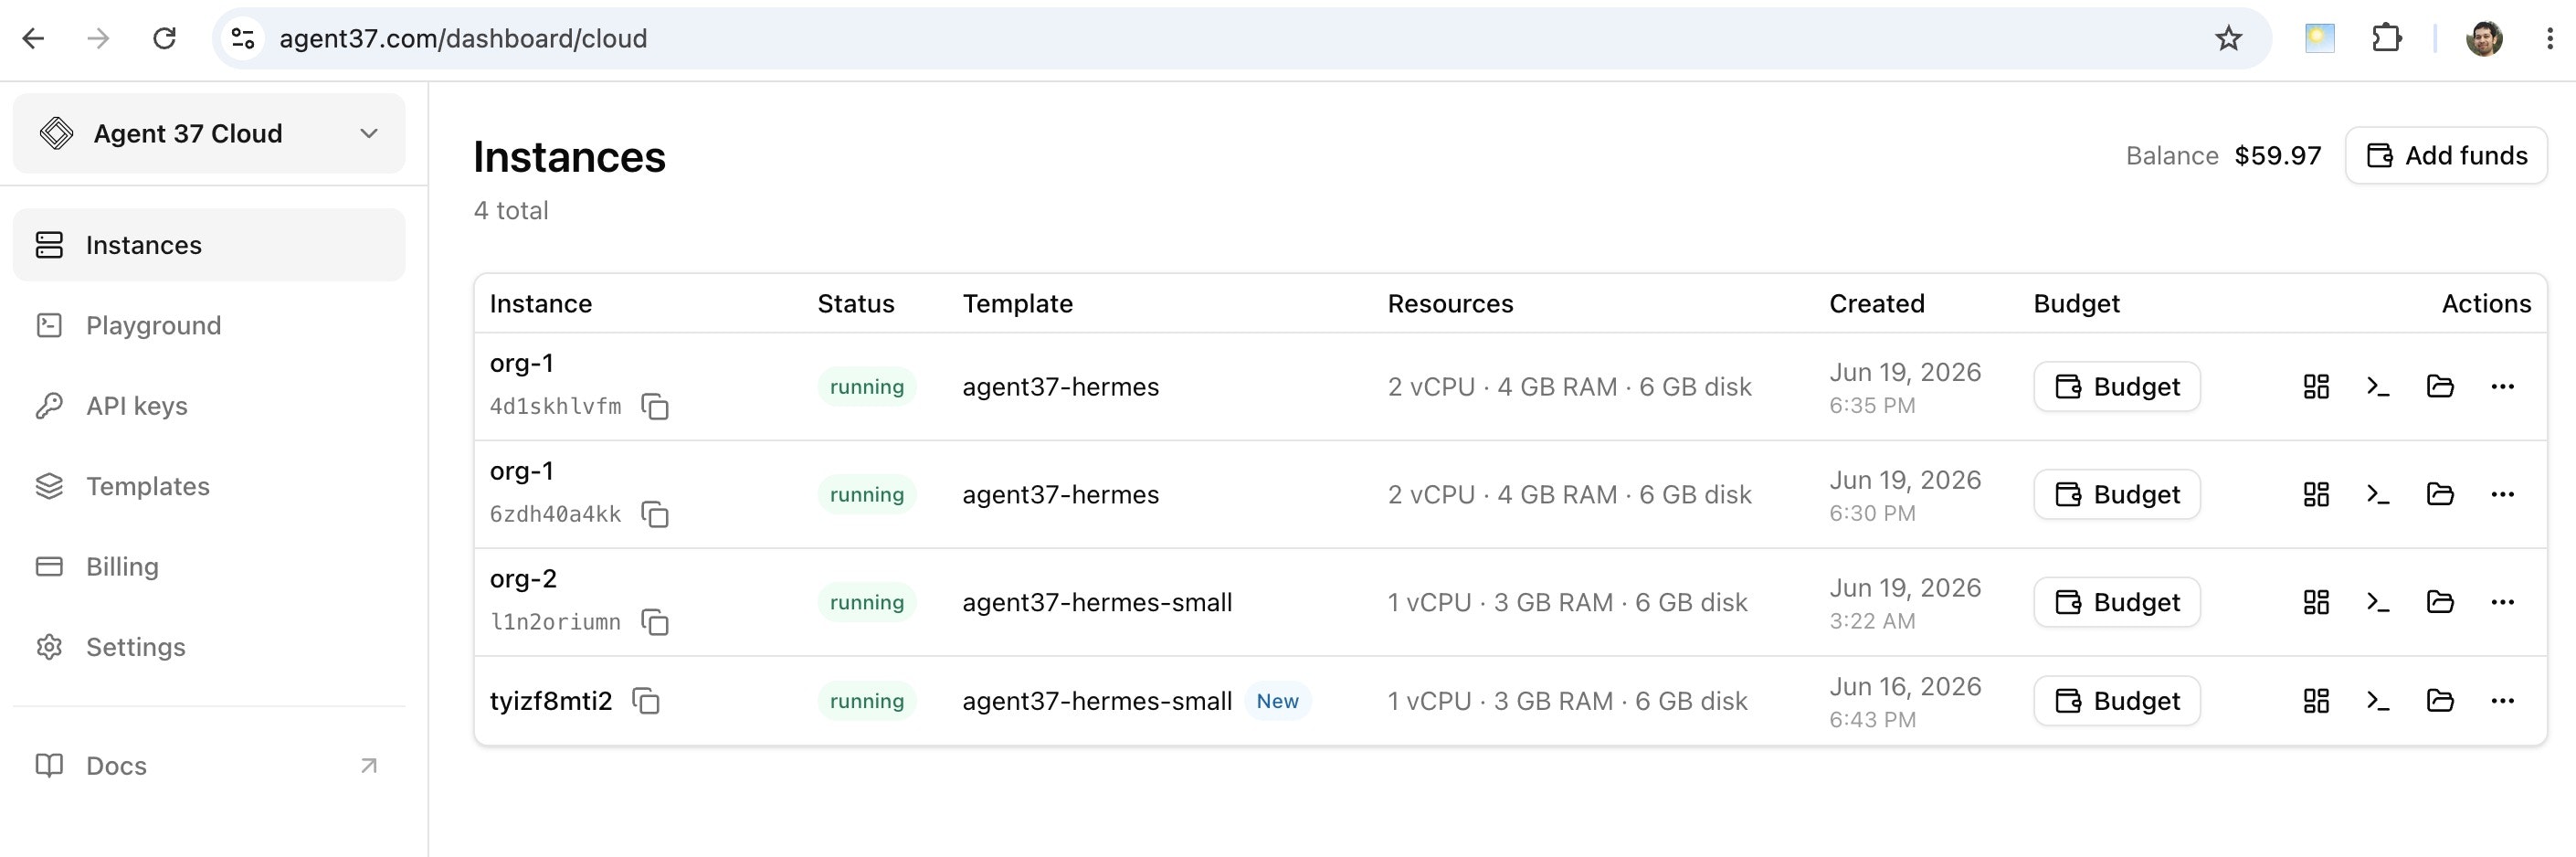Open the Chrome three-dot menu
This screenshot has height=857, width=2576.
(2549, 39)
